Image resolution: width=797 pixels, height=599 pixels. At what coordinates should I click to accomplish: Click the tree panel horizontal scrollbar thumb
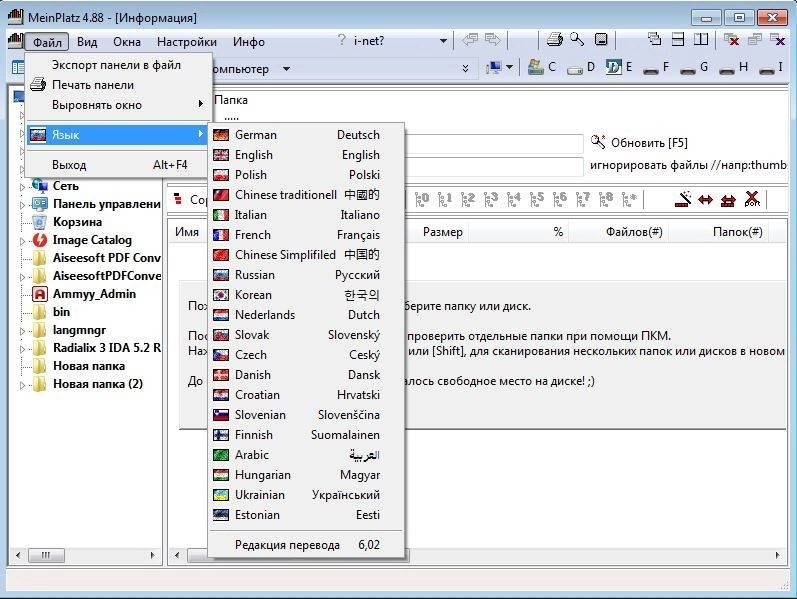pos(46,555)
